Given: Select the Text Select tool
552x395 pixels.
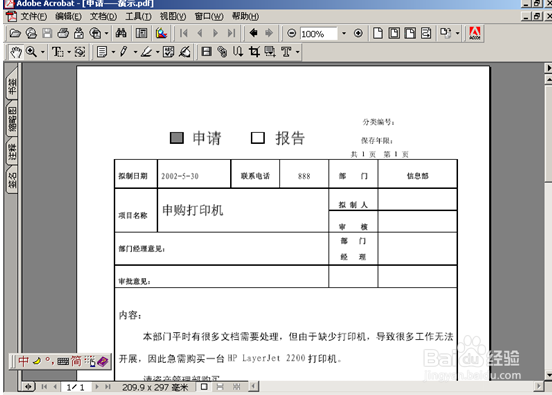Looking at the screenshot, I should [57, 52].
